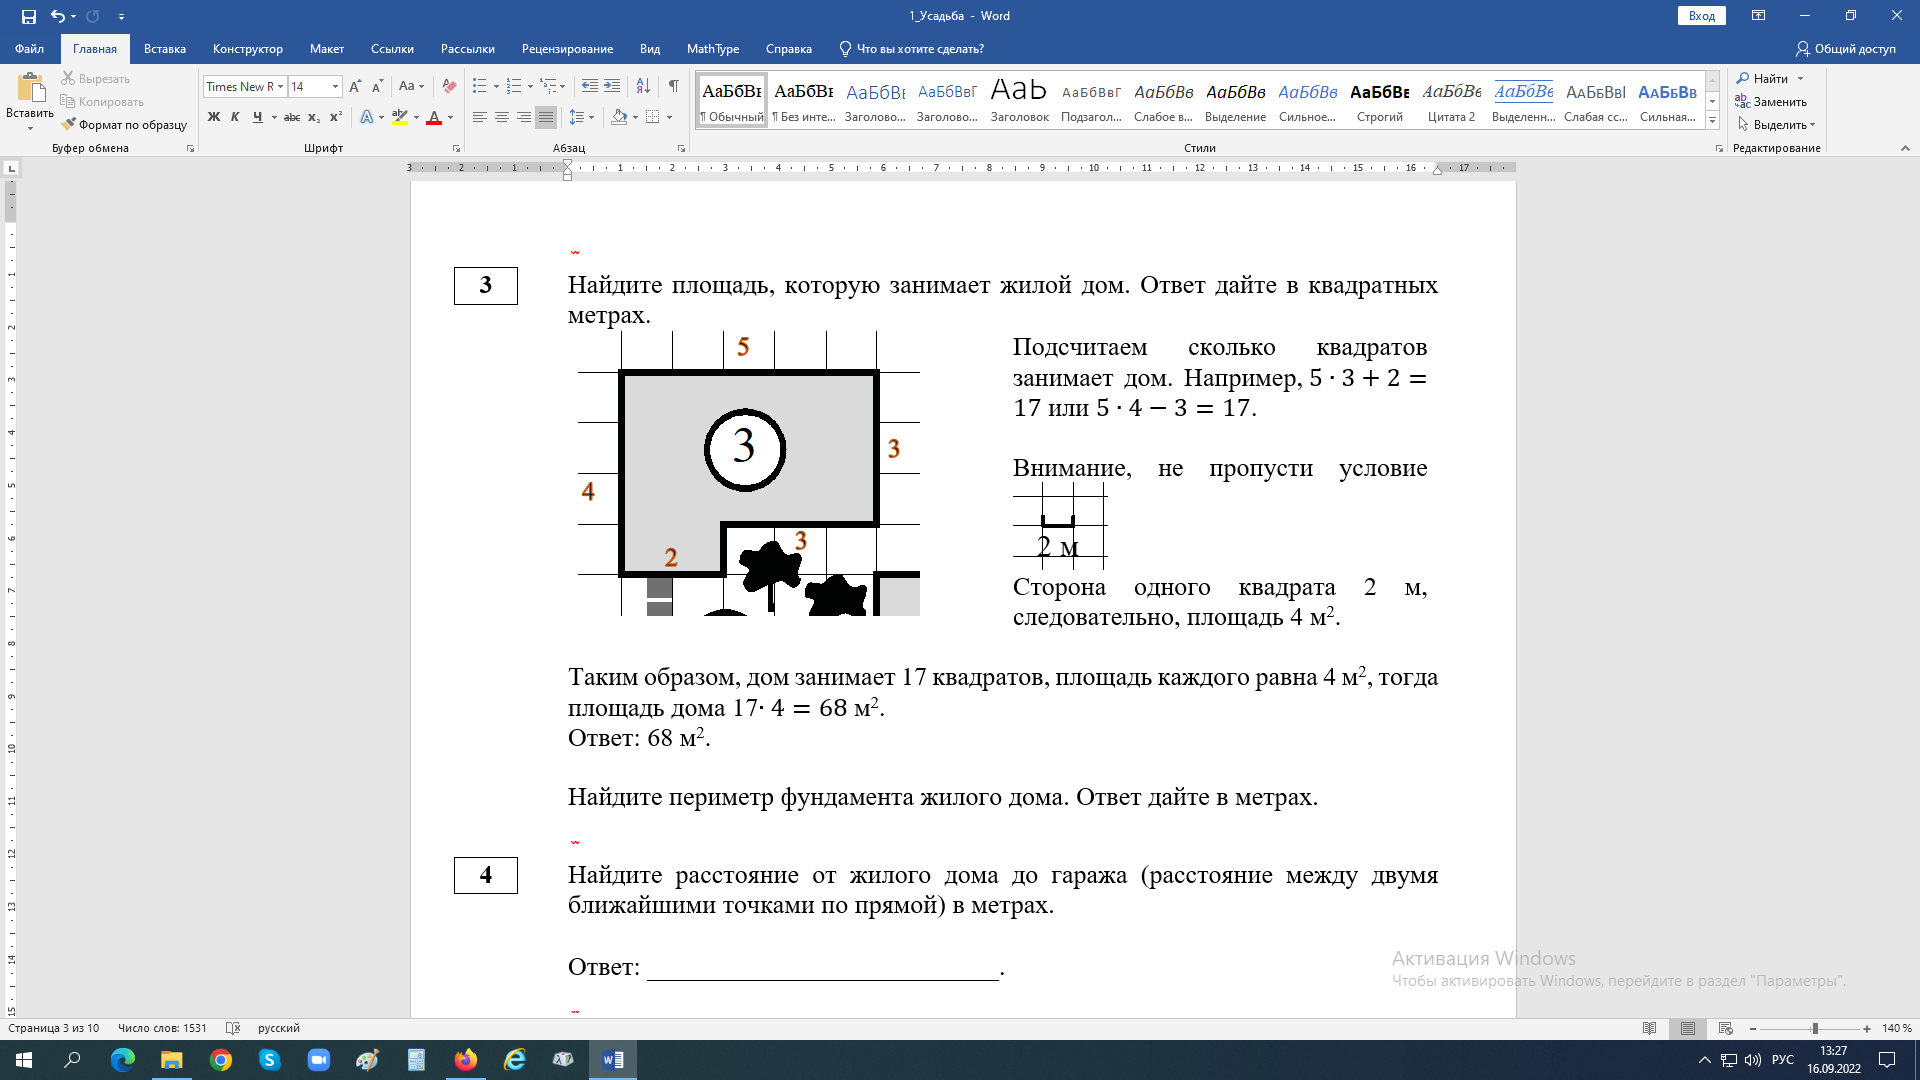Undo the last action
The width and height of the screenshot is (1920, 1080).
coord(58,16)
